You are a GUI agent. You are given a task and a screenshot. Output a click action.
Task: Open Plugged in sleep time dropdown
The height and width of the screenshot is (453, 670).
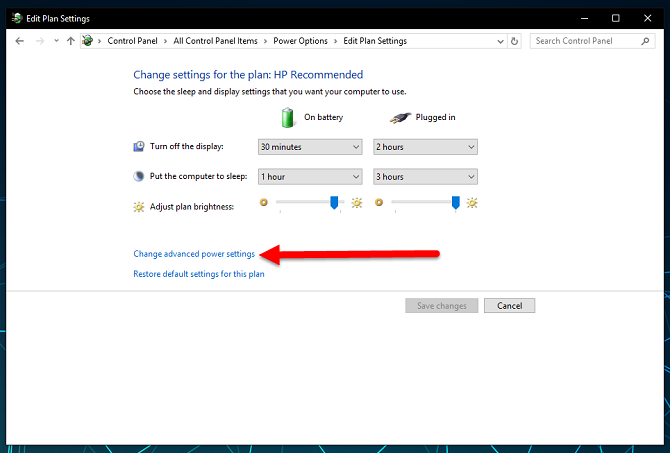pos(425,177)
